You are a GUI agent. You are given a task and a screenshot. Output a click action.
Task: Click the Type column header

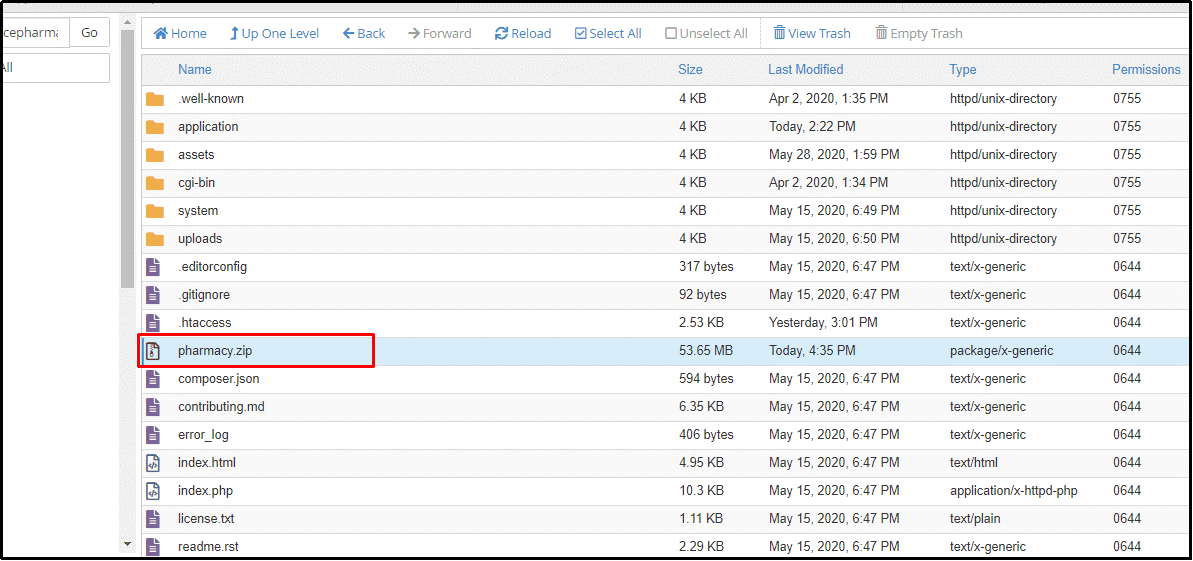[x=963, y=70]
